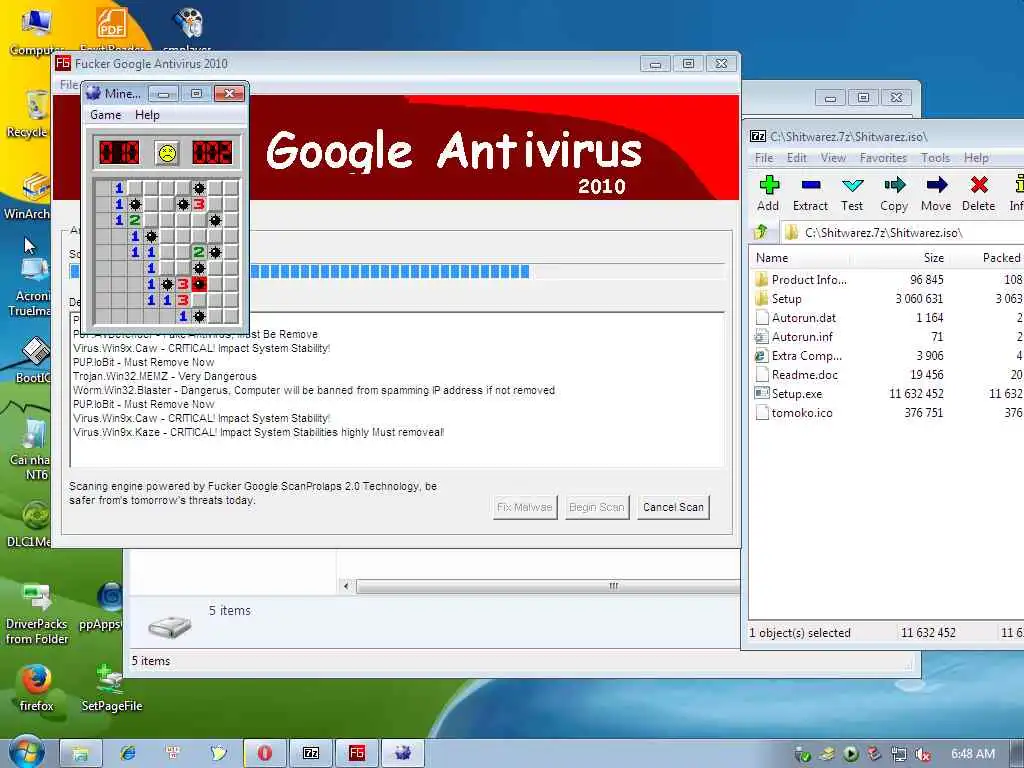Click the Worm.Win32.Blaster detection line
Screen dimensions: 1024x768
pyautogui.click(x=313, y=390)
